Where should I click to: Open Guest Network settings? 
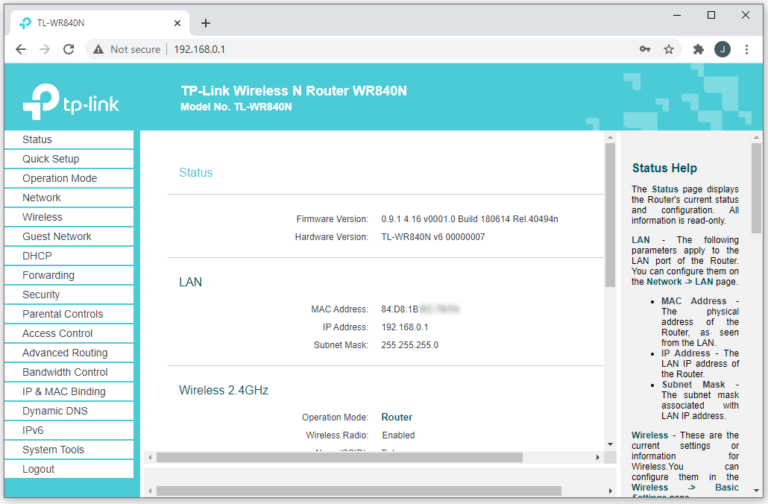pos(69,237)
